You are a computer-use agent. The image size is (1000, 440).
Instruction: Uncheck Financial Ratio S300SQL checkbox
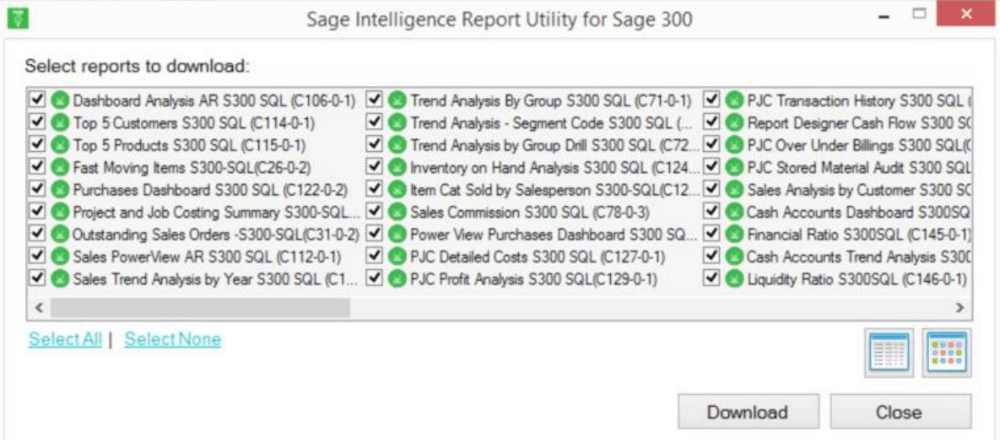coord(712,233)
